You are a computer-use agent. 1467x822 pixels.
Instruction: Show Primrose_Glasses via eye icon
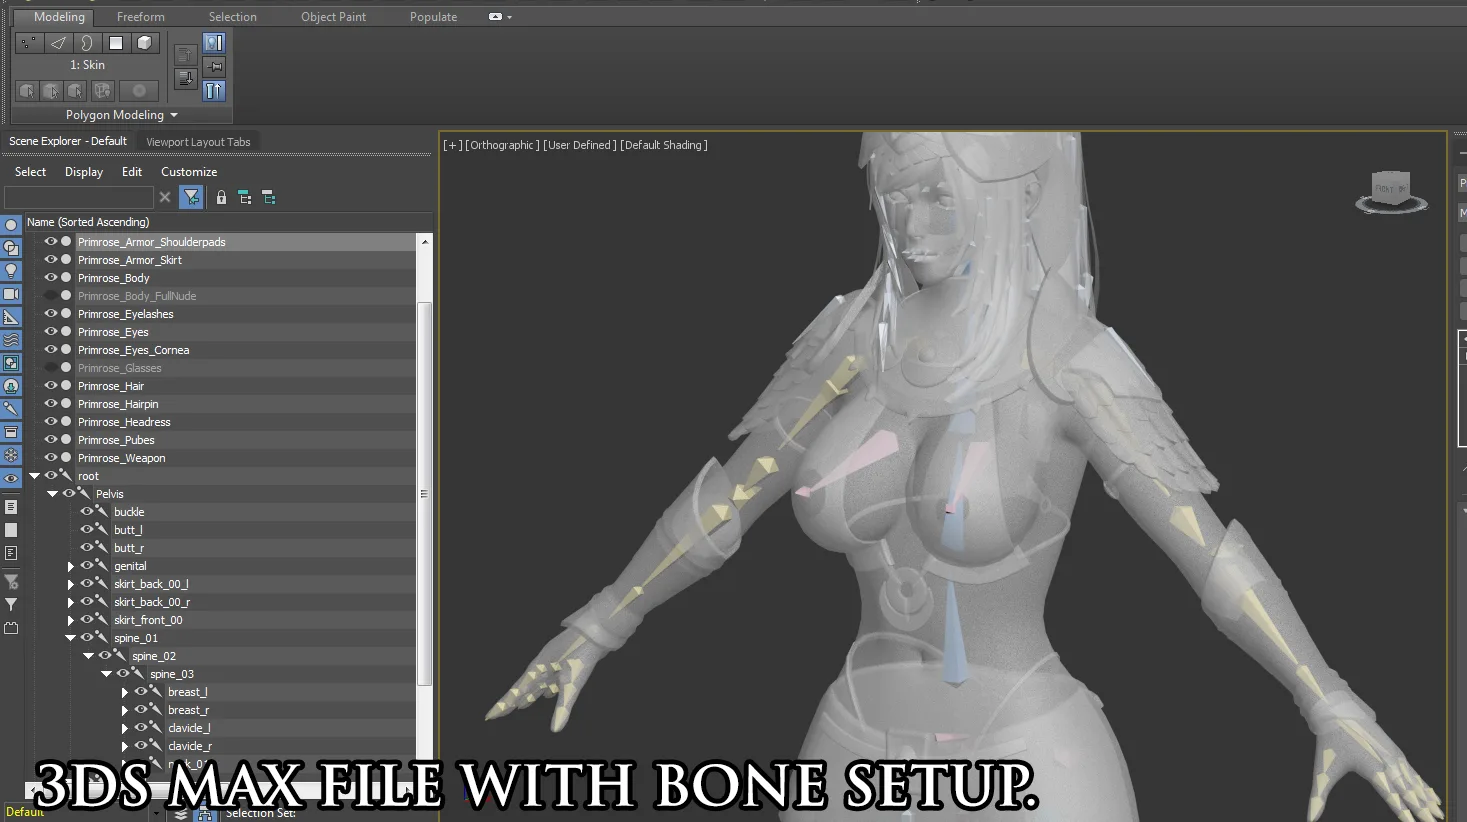click(x=50, y=367)
